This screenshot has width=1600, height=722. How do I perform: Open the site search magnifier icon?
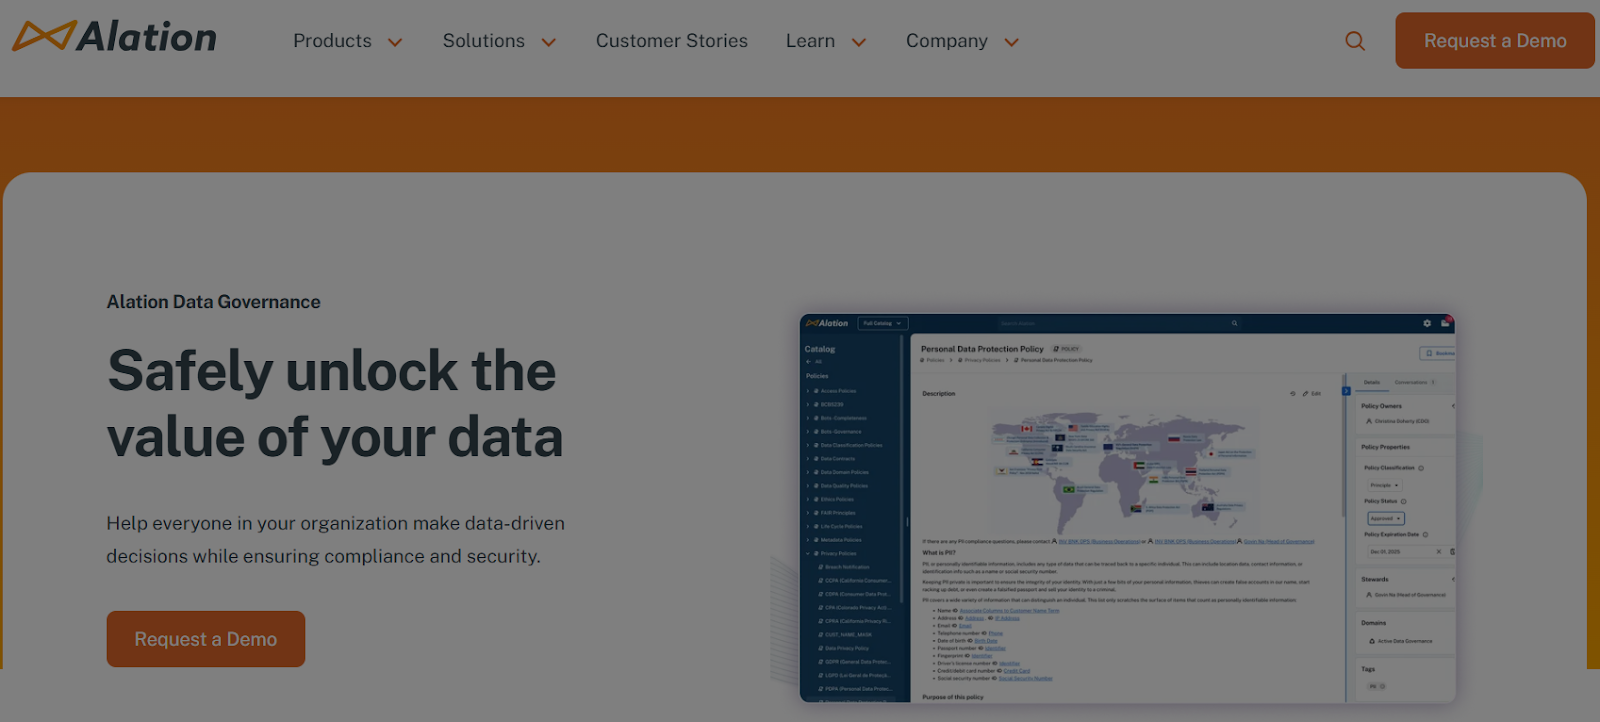(x=1355, y=41)
